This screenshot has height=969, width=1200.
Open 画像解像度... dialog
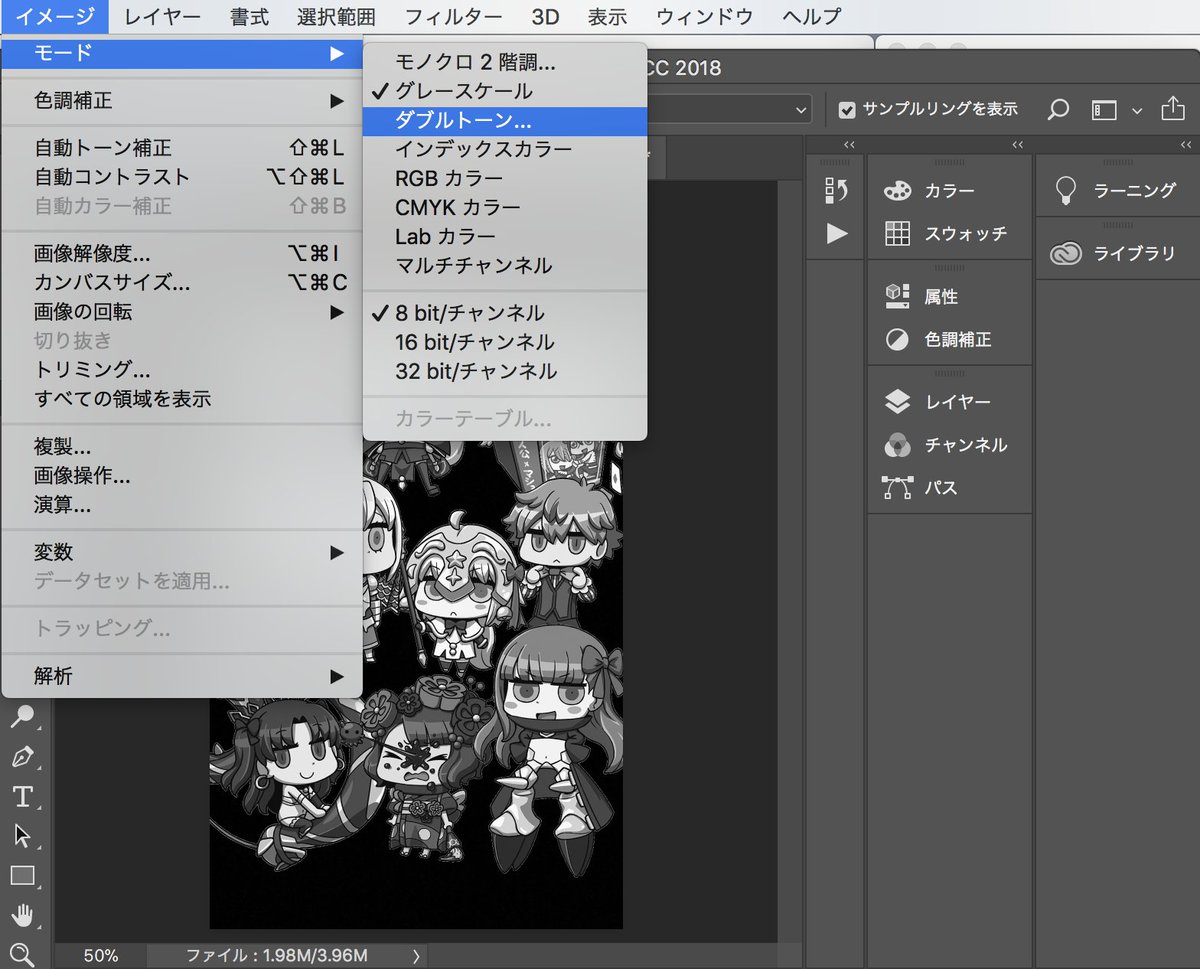pyautogui.click(x=182, y=254)
